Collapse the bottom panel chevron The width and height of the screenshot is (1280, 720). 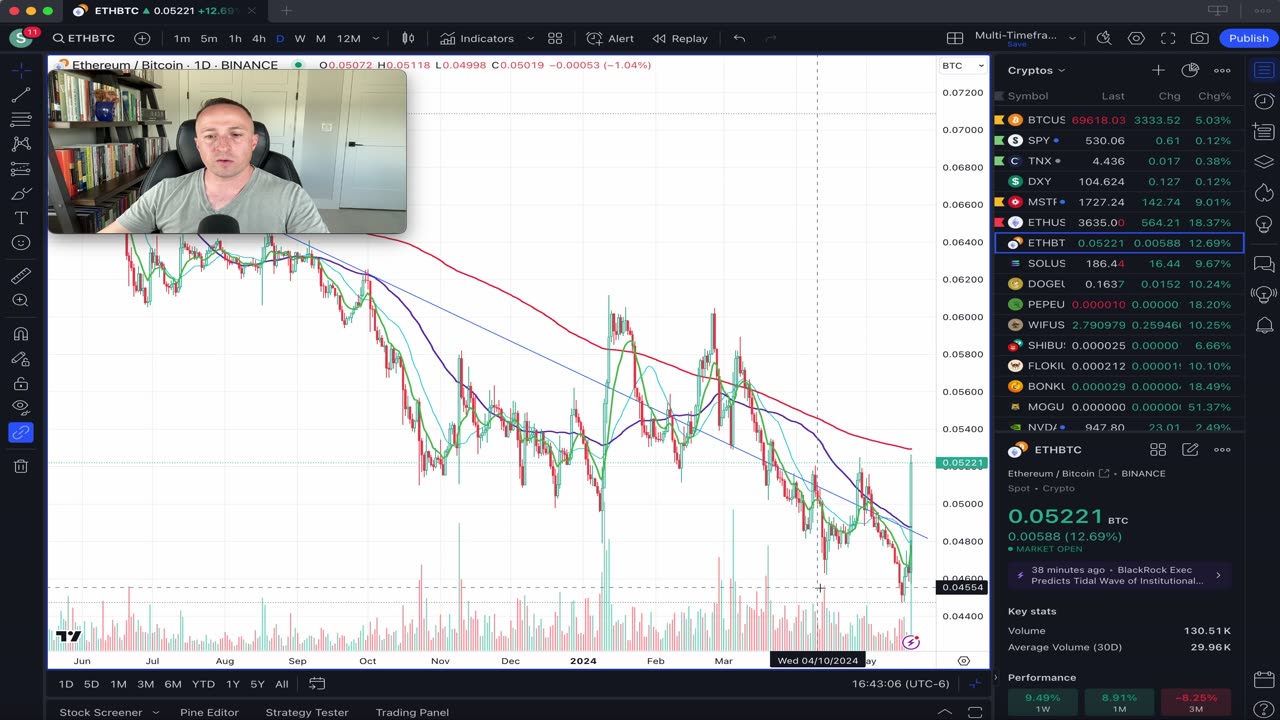(x=944, y=712)
